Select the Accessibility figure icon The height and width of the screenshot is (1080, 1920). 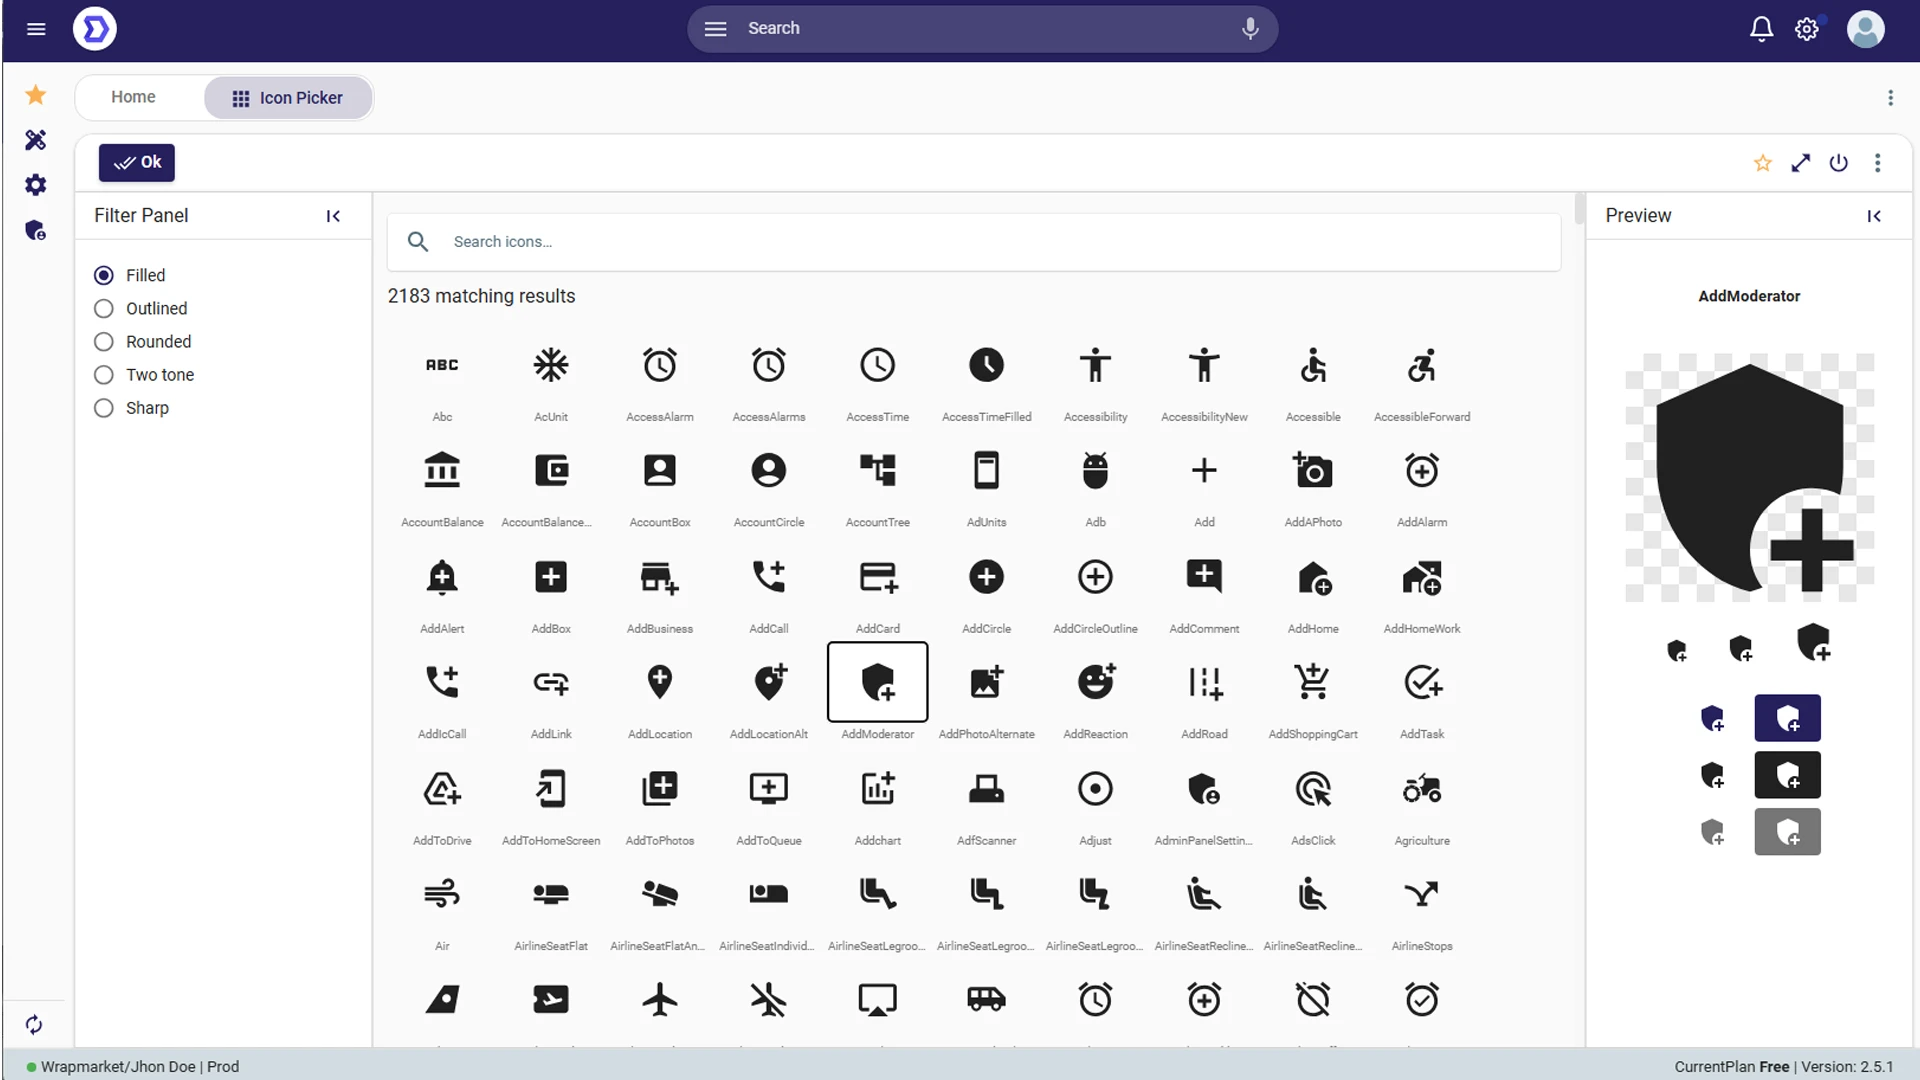click(1095, 365)
